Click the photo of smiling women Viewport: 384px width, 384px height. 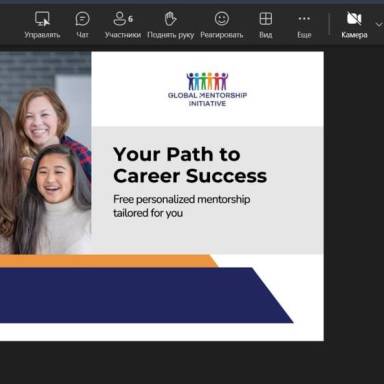(45, 153)
